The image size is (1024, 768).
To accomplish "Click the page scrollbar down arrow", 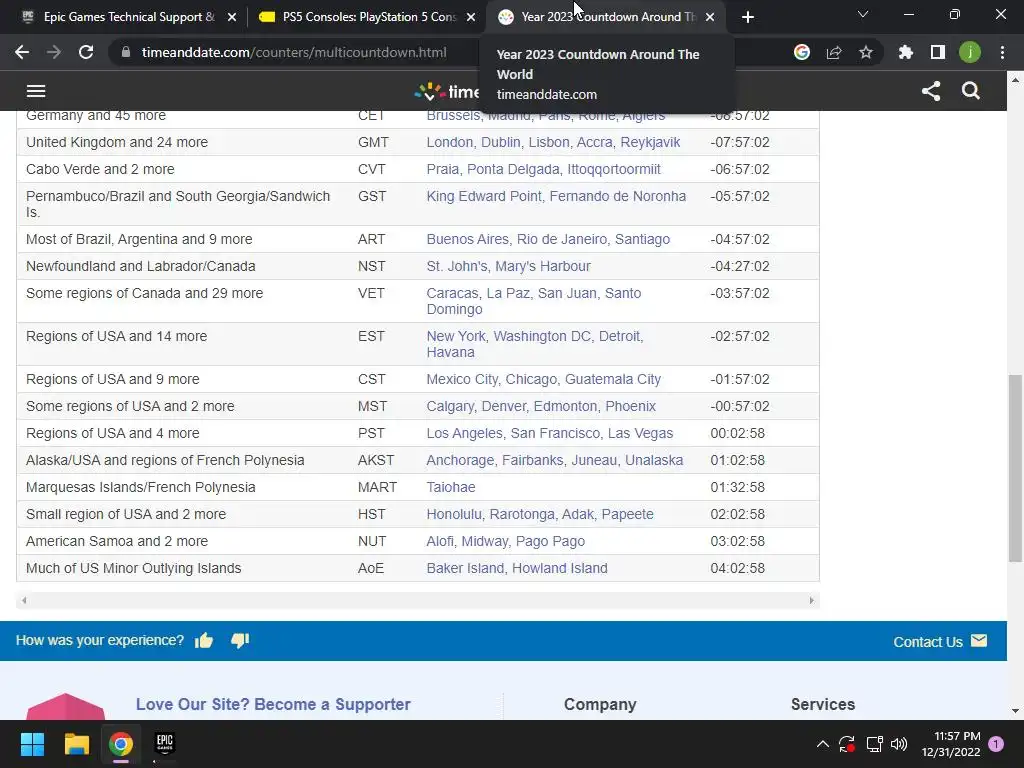I will point(1015,711).
